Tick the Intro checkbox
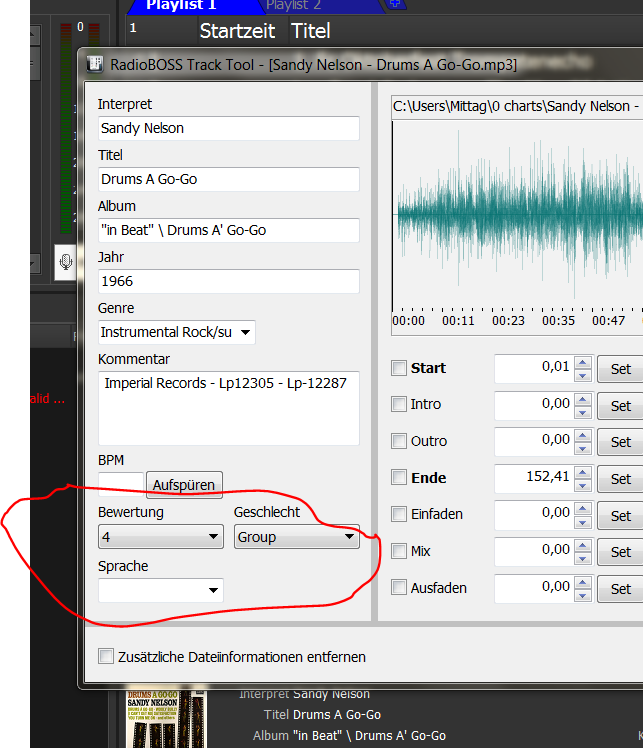The height and width of the screenshot is (748, 643). 399,404
